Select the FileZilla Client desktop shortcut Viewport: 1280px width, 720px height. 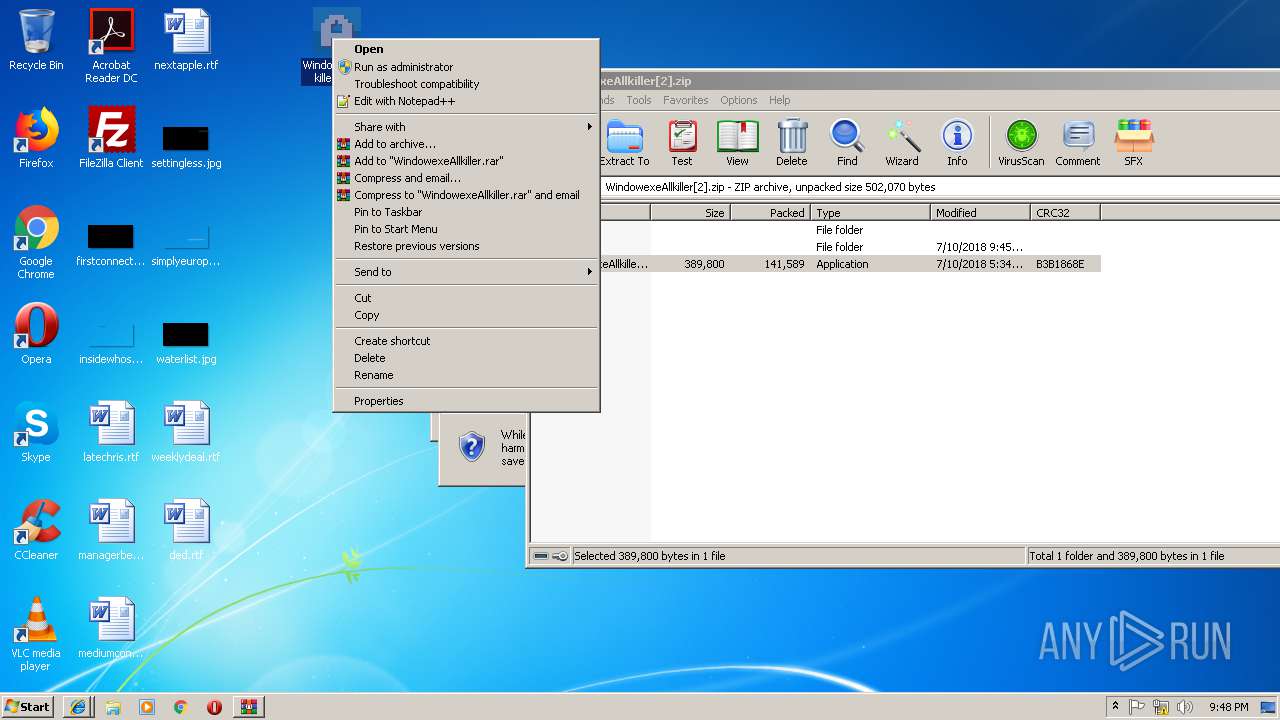tap(111, 138)
